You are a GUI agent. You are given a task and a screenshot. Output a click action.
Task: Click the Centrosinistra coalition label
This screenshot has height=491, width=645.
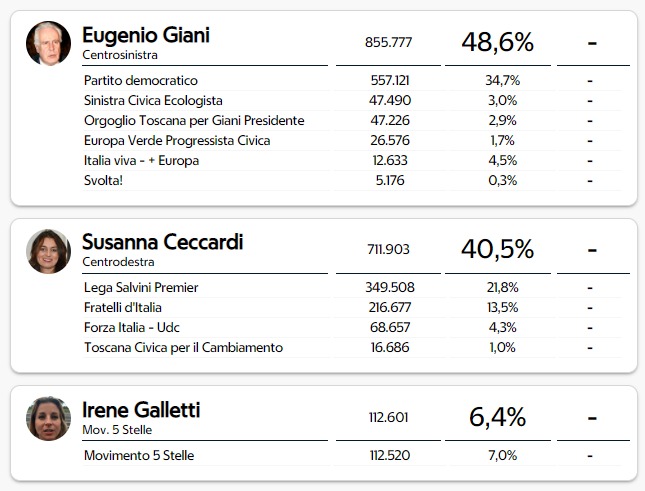(120, 55)
